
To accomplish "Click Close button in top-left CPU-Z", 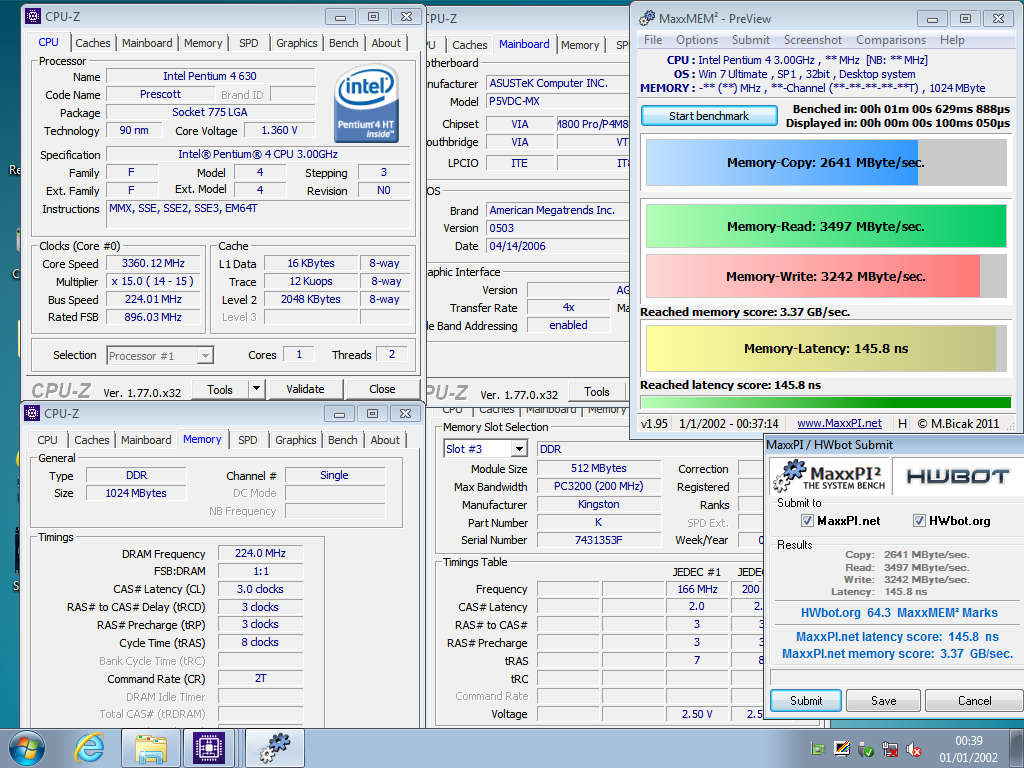I will [x=382, y=389].
